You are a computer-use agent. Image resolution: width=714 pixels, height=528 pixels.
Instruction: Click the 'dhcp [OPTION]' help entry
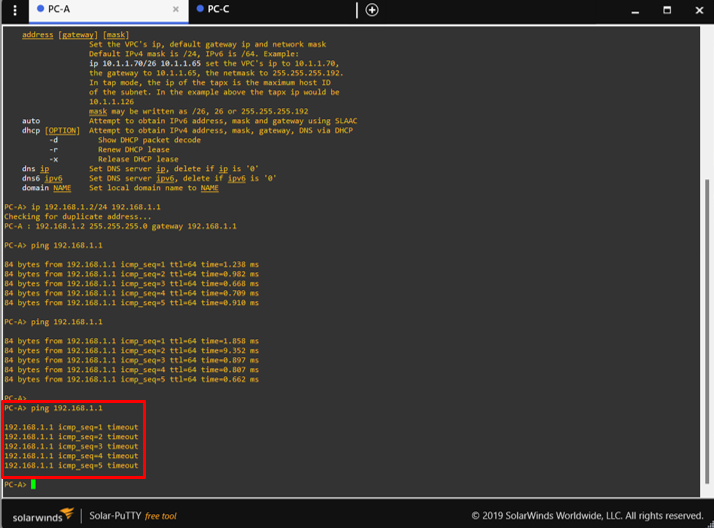point(50,131)
